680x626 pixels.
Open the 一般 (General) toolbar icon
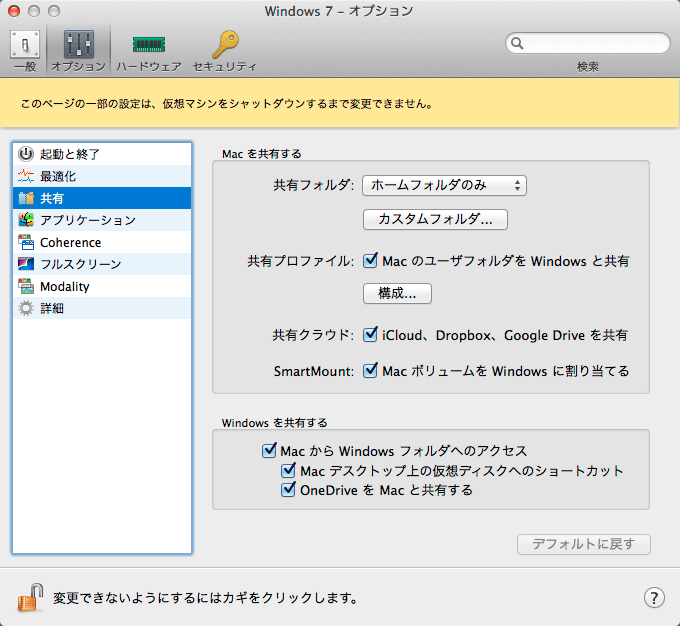pos(25,44)
